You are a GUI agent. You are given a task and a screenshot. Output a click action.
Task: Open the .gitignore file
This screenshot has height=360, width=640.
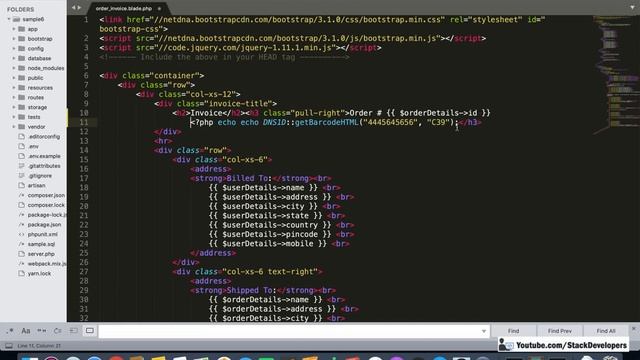coord(40,176)
